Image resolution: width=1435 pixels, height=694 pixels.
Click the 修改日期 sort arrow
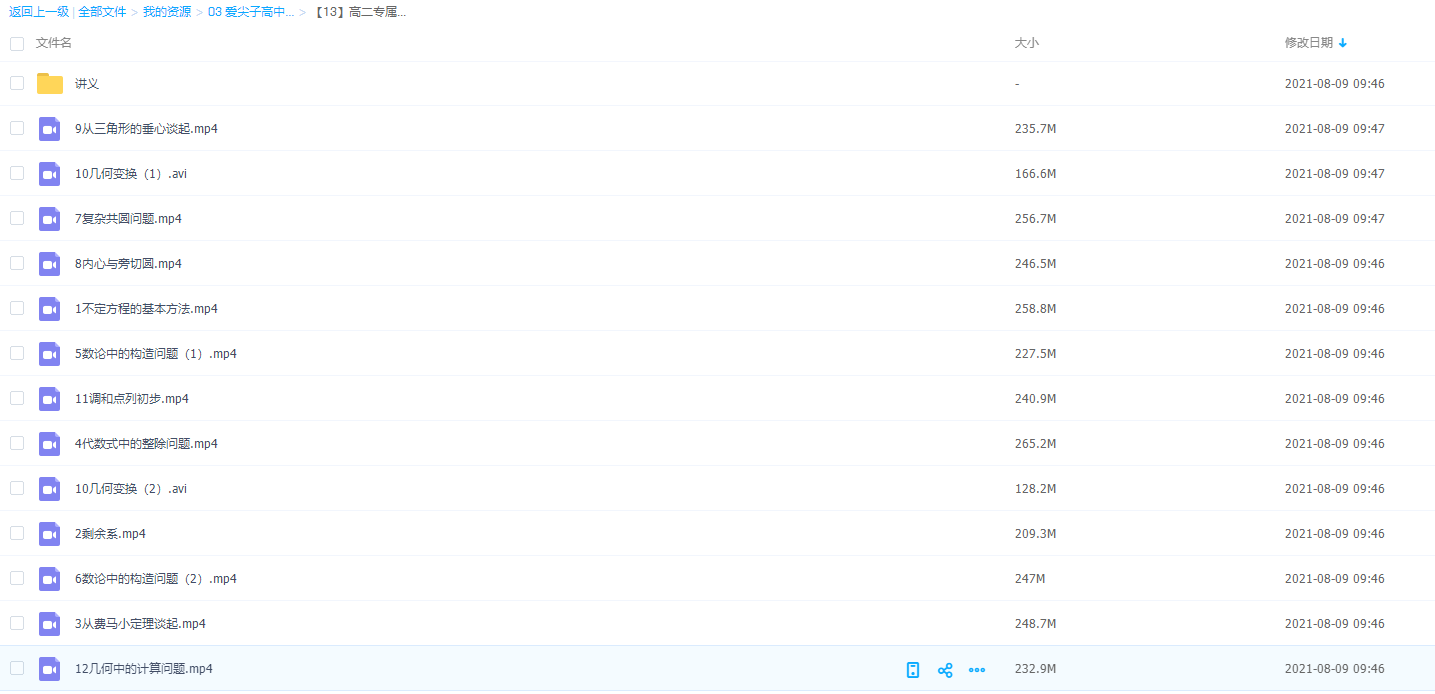(x=1343, y=43)
